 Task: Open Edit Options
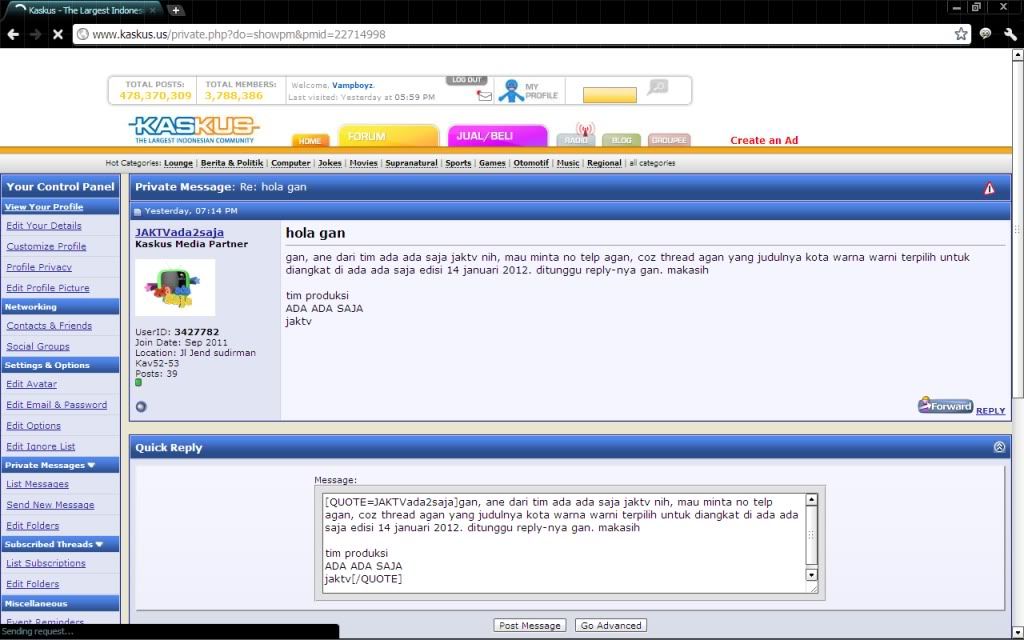33,426
